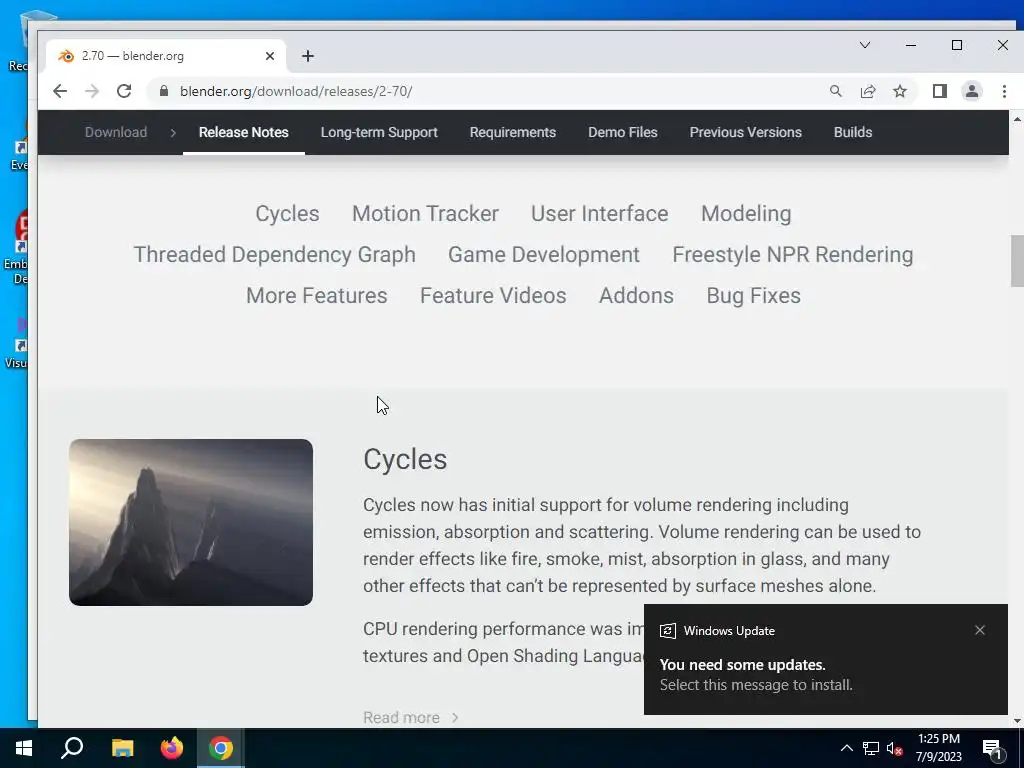Viewport: 1024px width, 768px height.
Task: Click the padlock site info icon
Action: point(164,91)
